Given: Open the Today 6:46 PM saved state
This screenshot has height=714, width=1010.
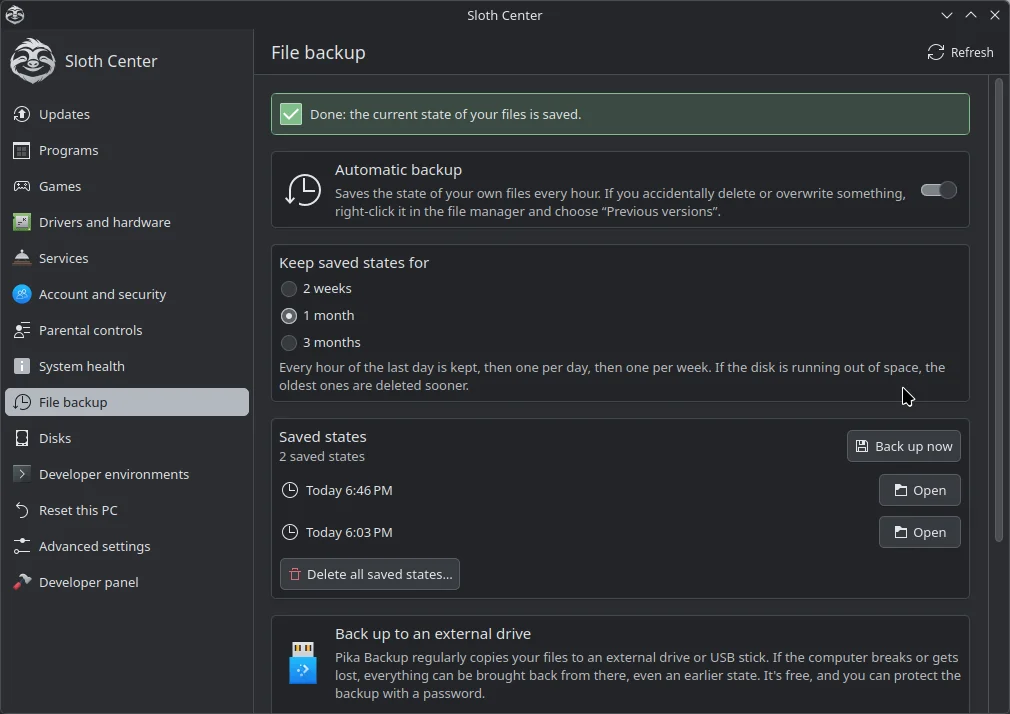Looking at the screenshot, I should click(920, 490).
